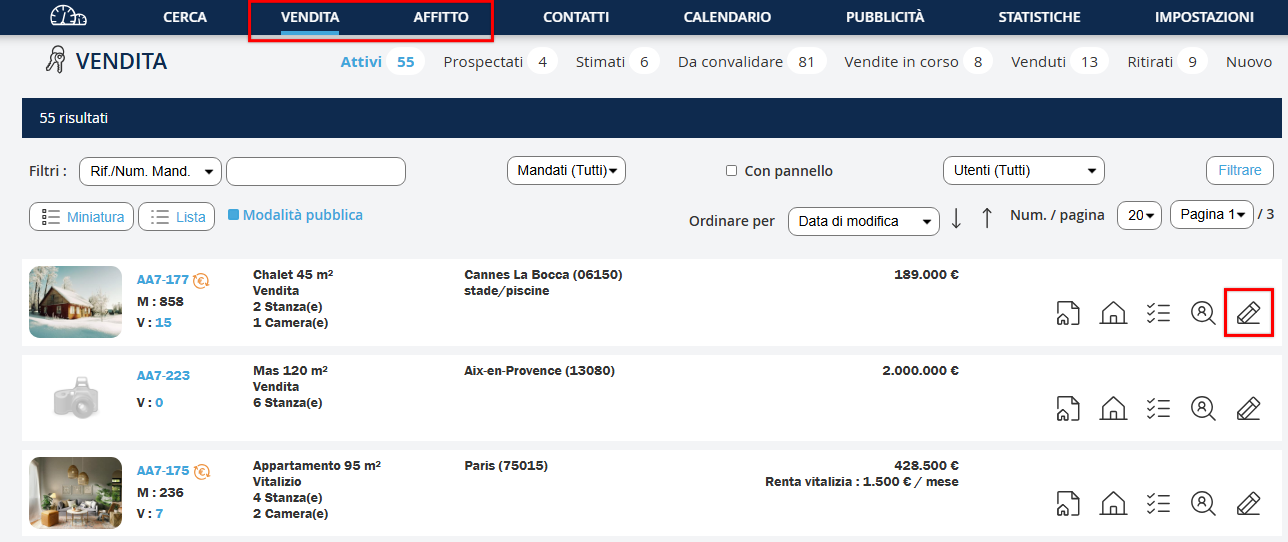Viewport: 1288px width, 542px height.
Task: Switch to the Da convalidare tab
Action: (x=730, y=62)
